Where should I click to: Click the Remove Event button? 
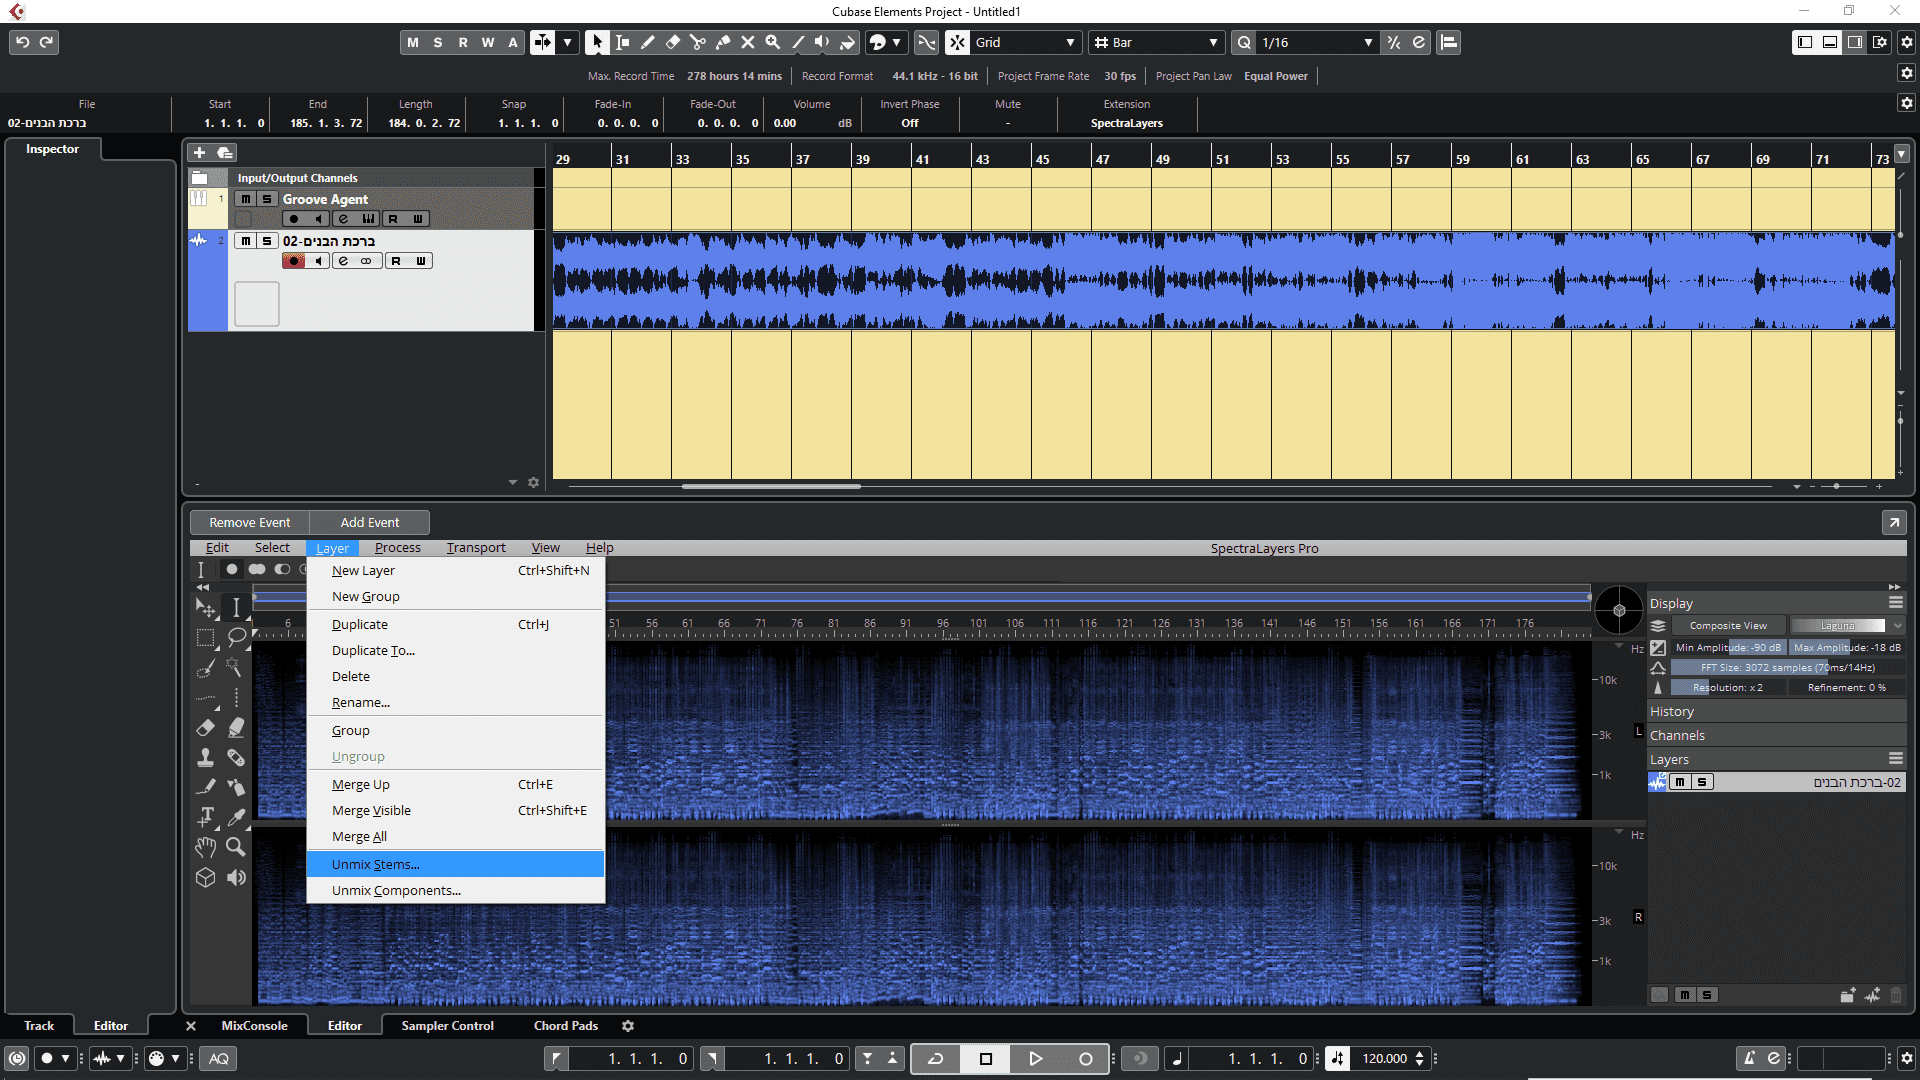(249, 522)
